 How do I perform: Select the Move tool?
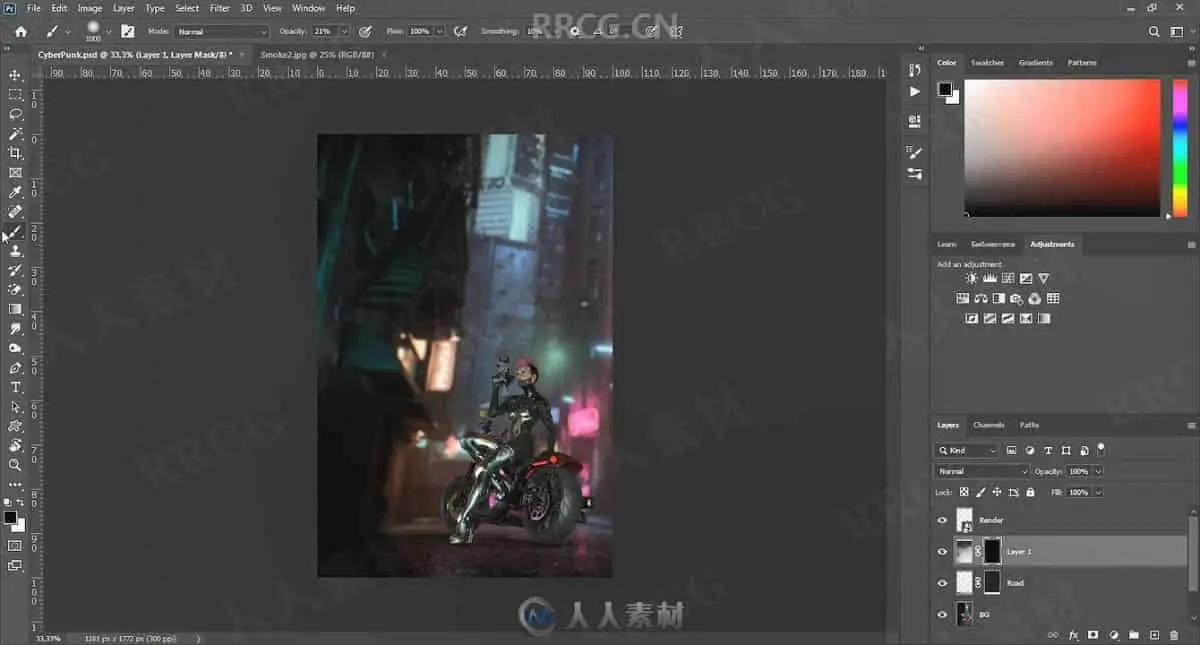pyautogui.click(x=15, y=75)
